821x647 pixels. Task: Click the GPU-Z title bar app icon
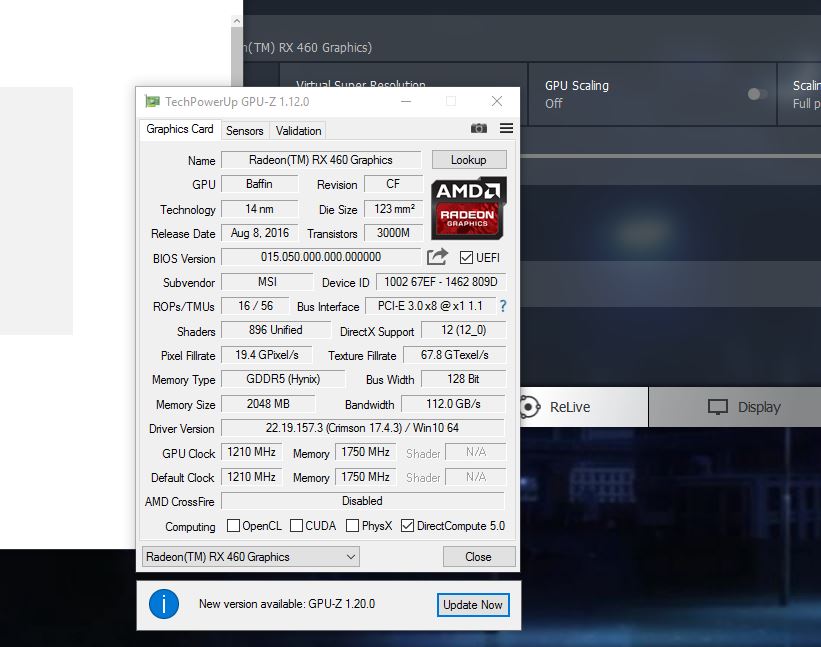pyautogui.click(x=152, y=101)
